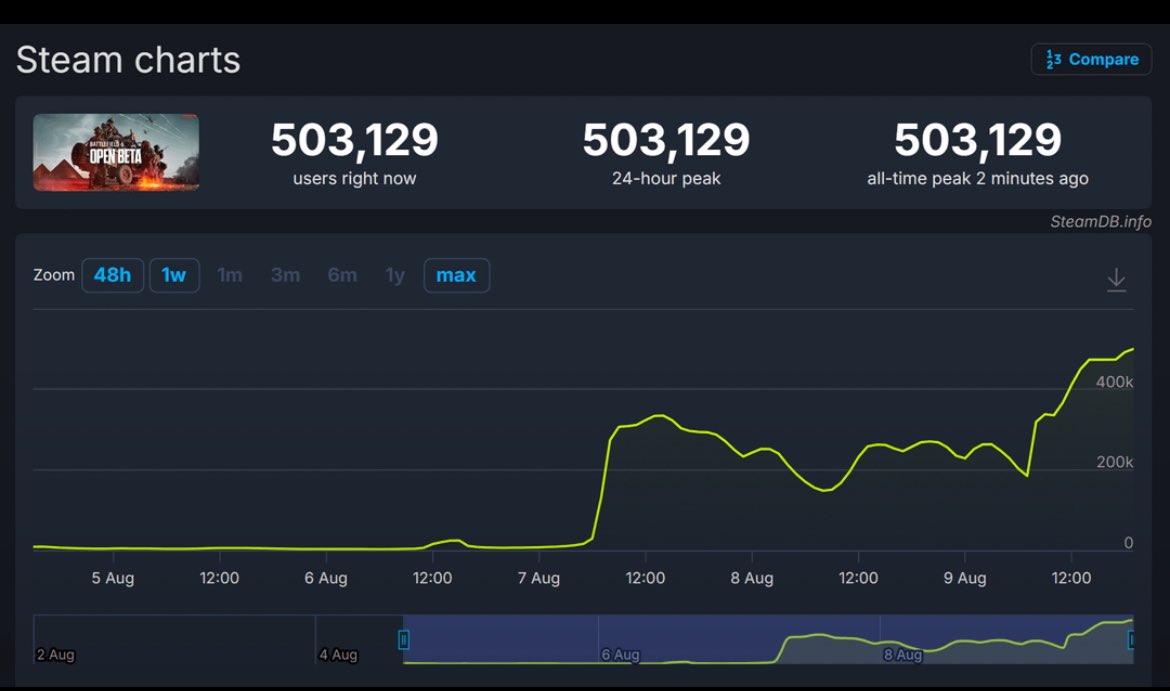Screen dimensions: 1170x691
Task: Pick the 6m zoom range
Action: tap(342, 275)
